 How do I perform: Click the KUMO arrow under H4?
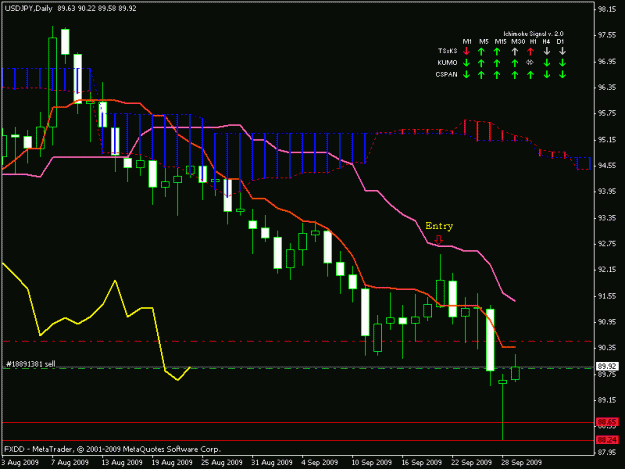[547, 63]
